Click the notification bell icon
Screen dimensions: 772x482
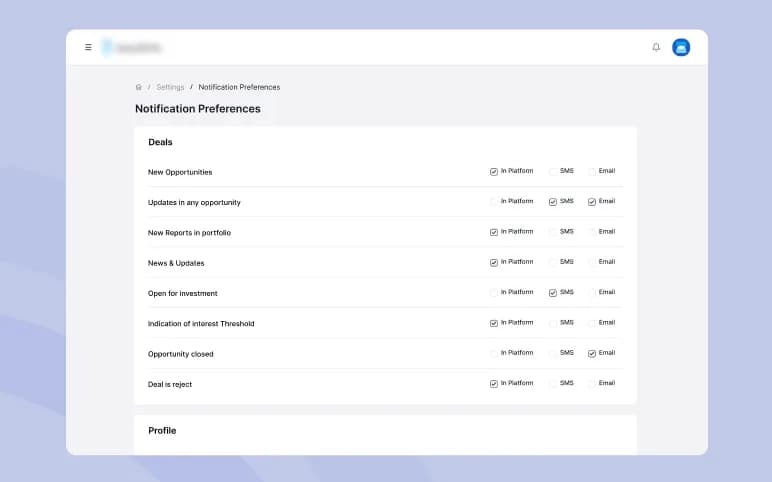656,47
